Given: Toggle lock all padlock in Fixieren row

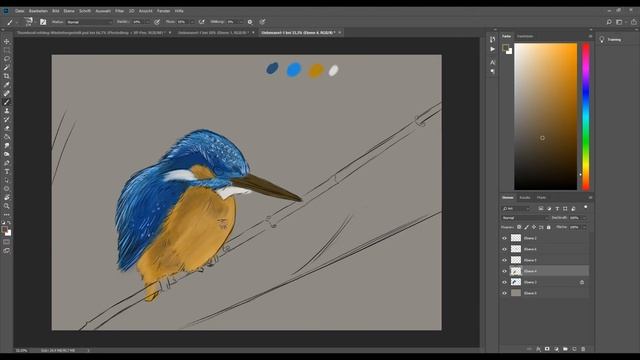Looking at the screenshot, I should (x=549, y=227).
